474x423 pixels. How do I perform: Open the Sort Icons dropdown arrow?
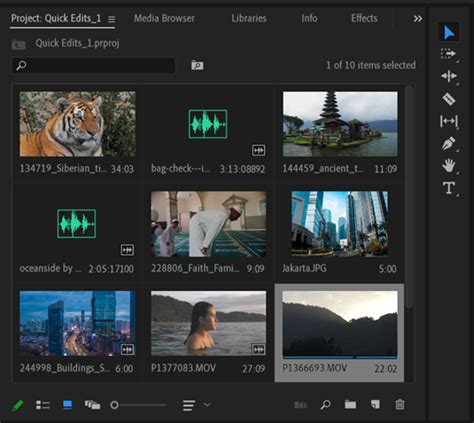coord(207,405)
